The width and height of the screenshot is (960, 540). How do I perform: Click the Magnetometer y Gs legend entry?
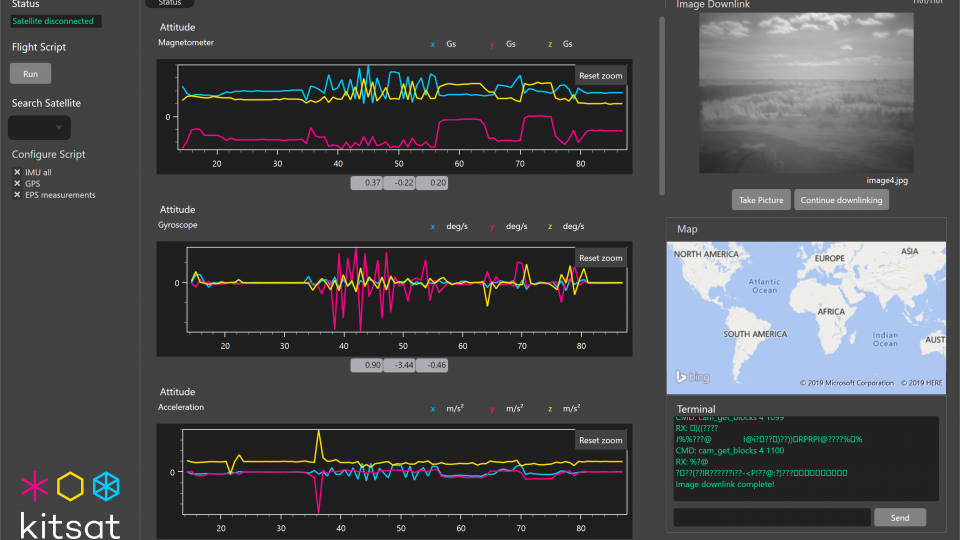click(x=503, y=44)
